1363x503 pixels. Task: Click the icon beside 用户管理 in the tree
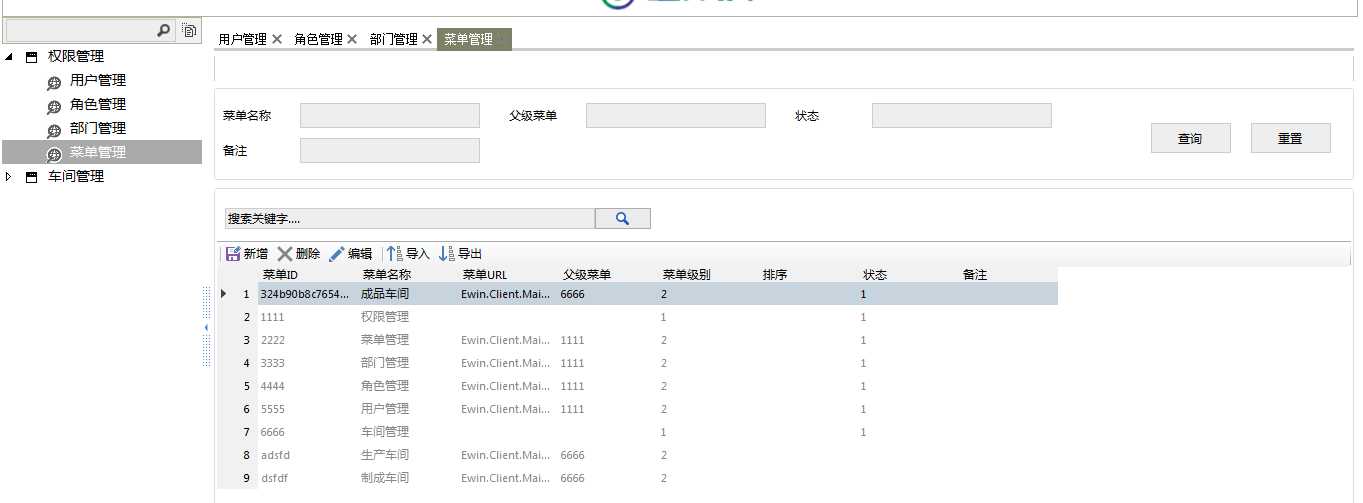click(54, 82)
